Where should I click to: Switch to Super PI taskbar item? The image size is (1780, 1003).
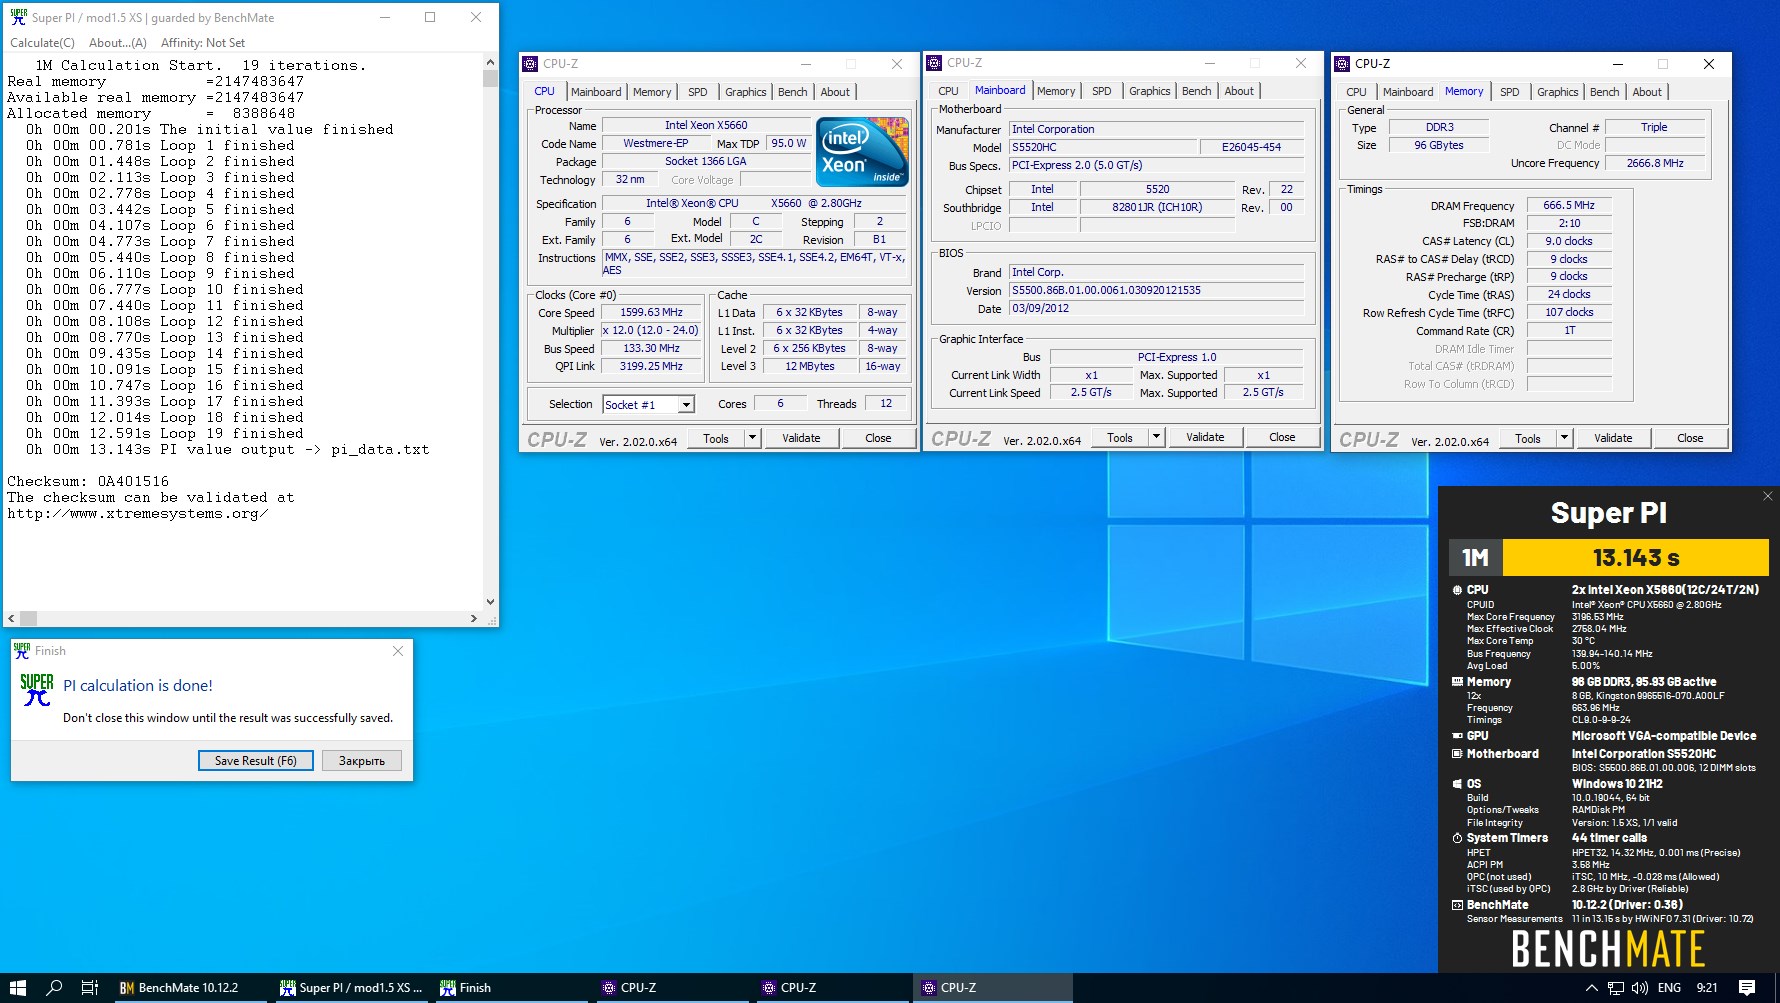click(350, 988)
